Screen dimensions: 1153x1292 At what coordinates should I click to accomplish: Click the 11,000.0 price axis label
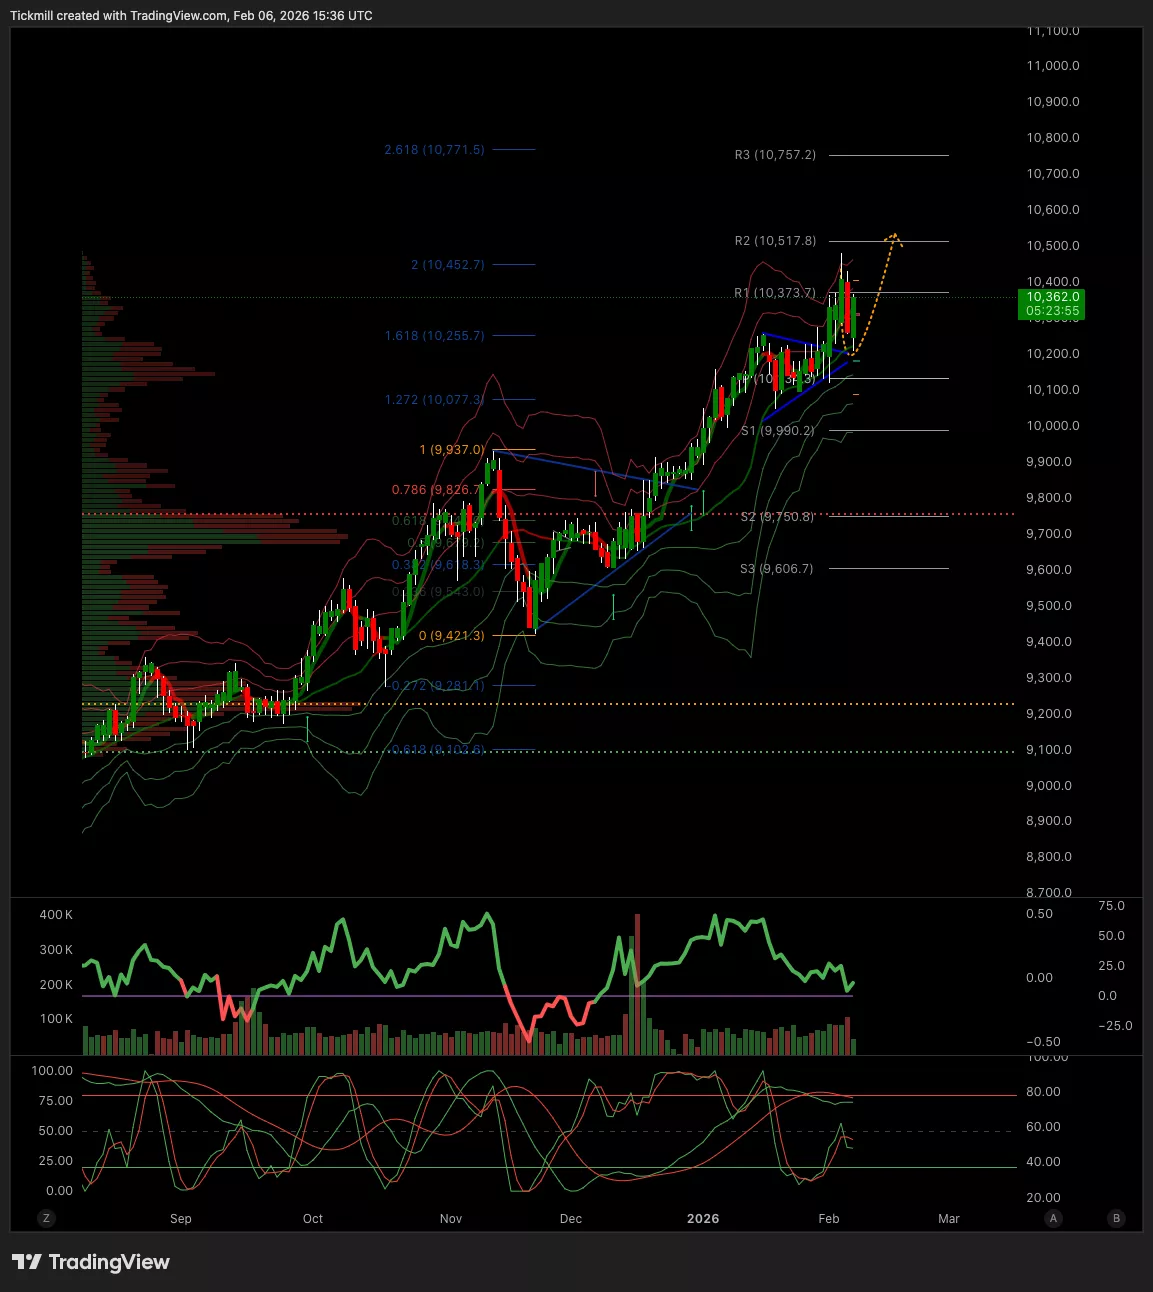point(1053,66)
